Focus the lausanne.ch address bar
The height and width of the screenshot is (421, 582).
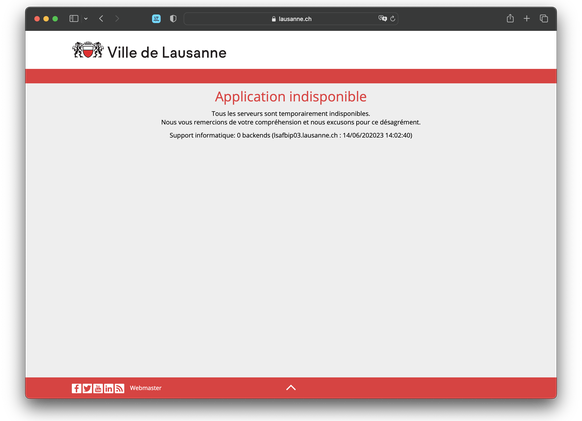tap(291, 19)
